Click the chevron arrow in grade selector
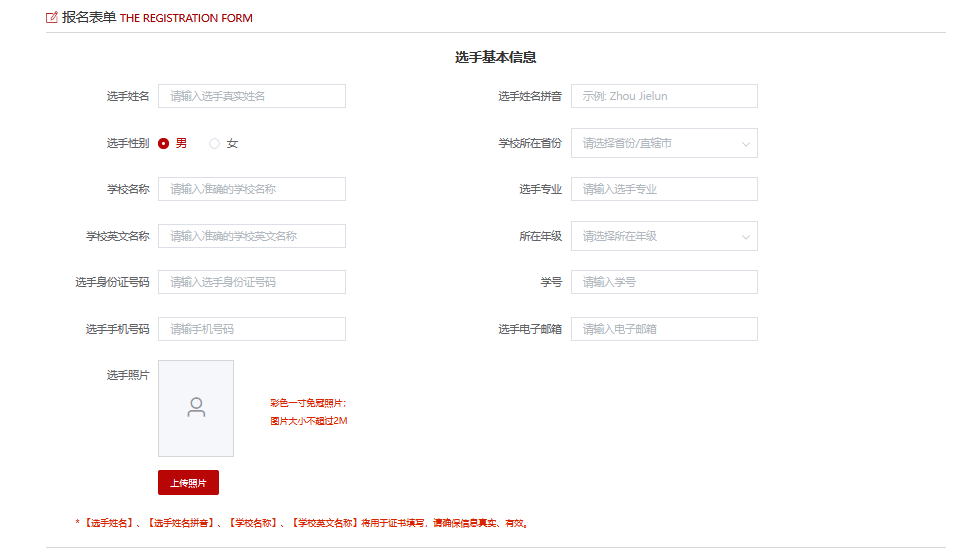Screen dimensions: 979x554 (x=746, y=237)
